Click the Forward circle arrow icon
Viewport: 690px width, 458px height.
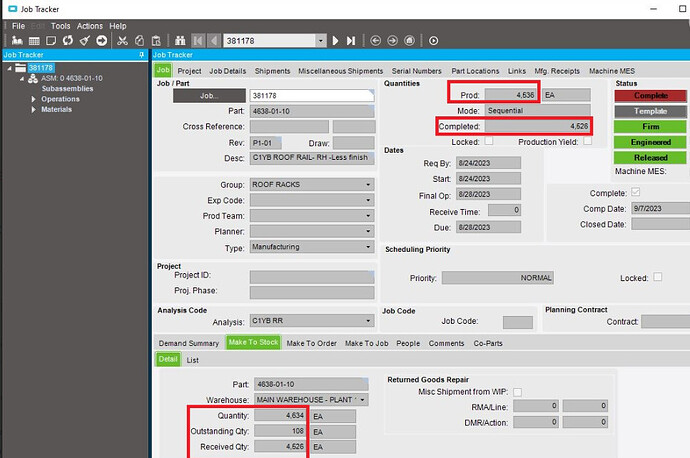(x=392, y=40)
